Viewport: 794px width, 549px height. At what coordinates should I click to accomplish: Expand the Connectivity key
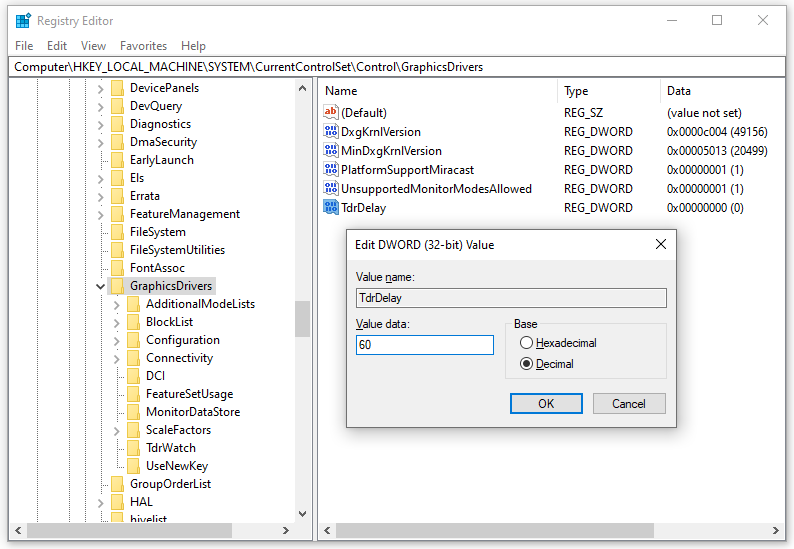point(116,359)
